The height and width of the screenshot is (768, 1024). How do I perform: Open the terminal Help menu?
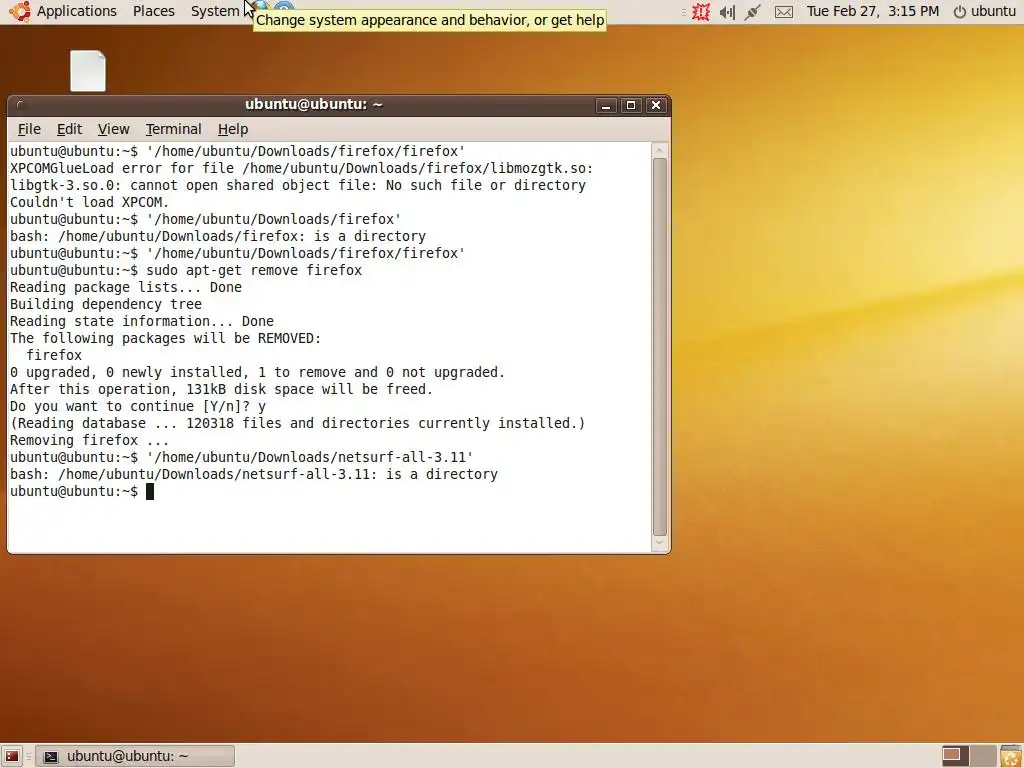pos(232,129)
